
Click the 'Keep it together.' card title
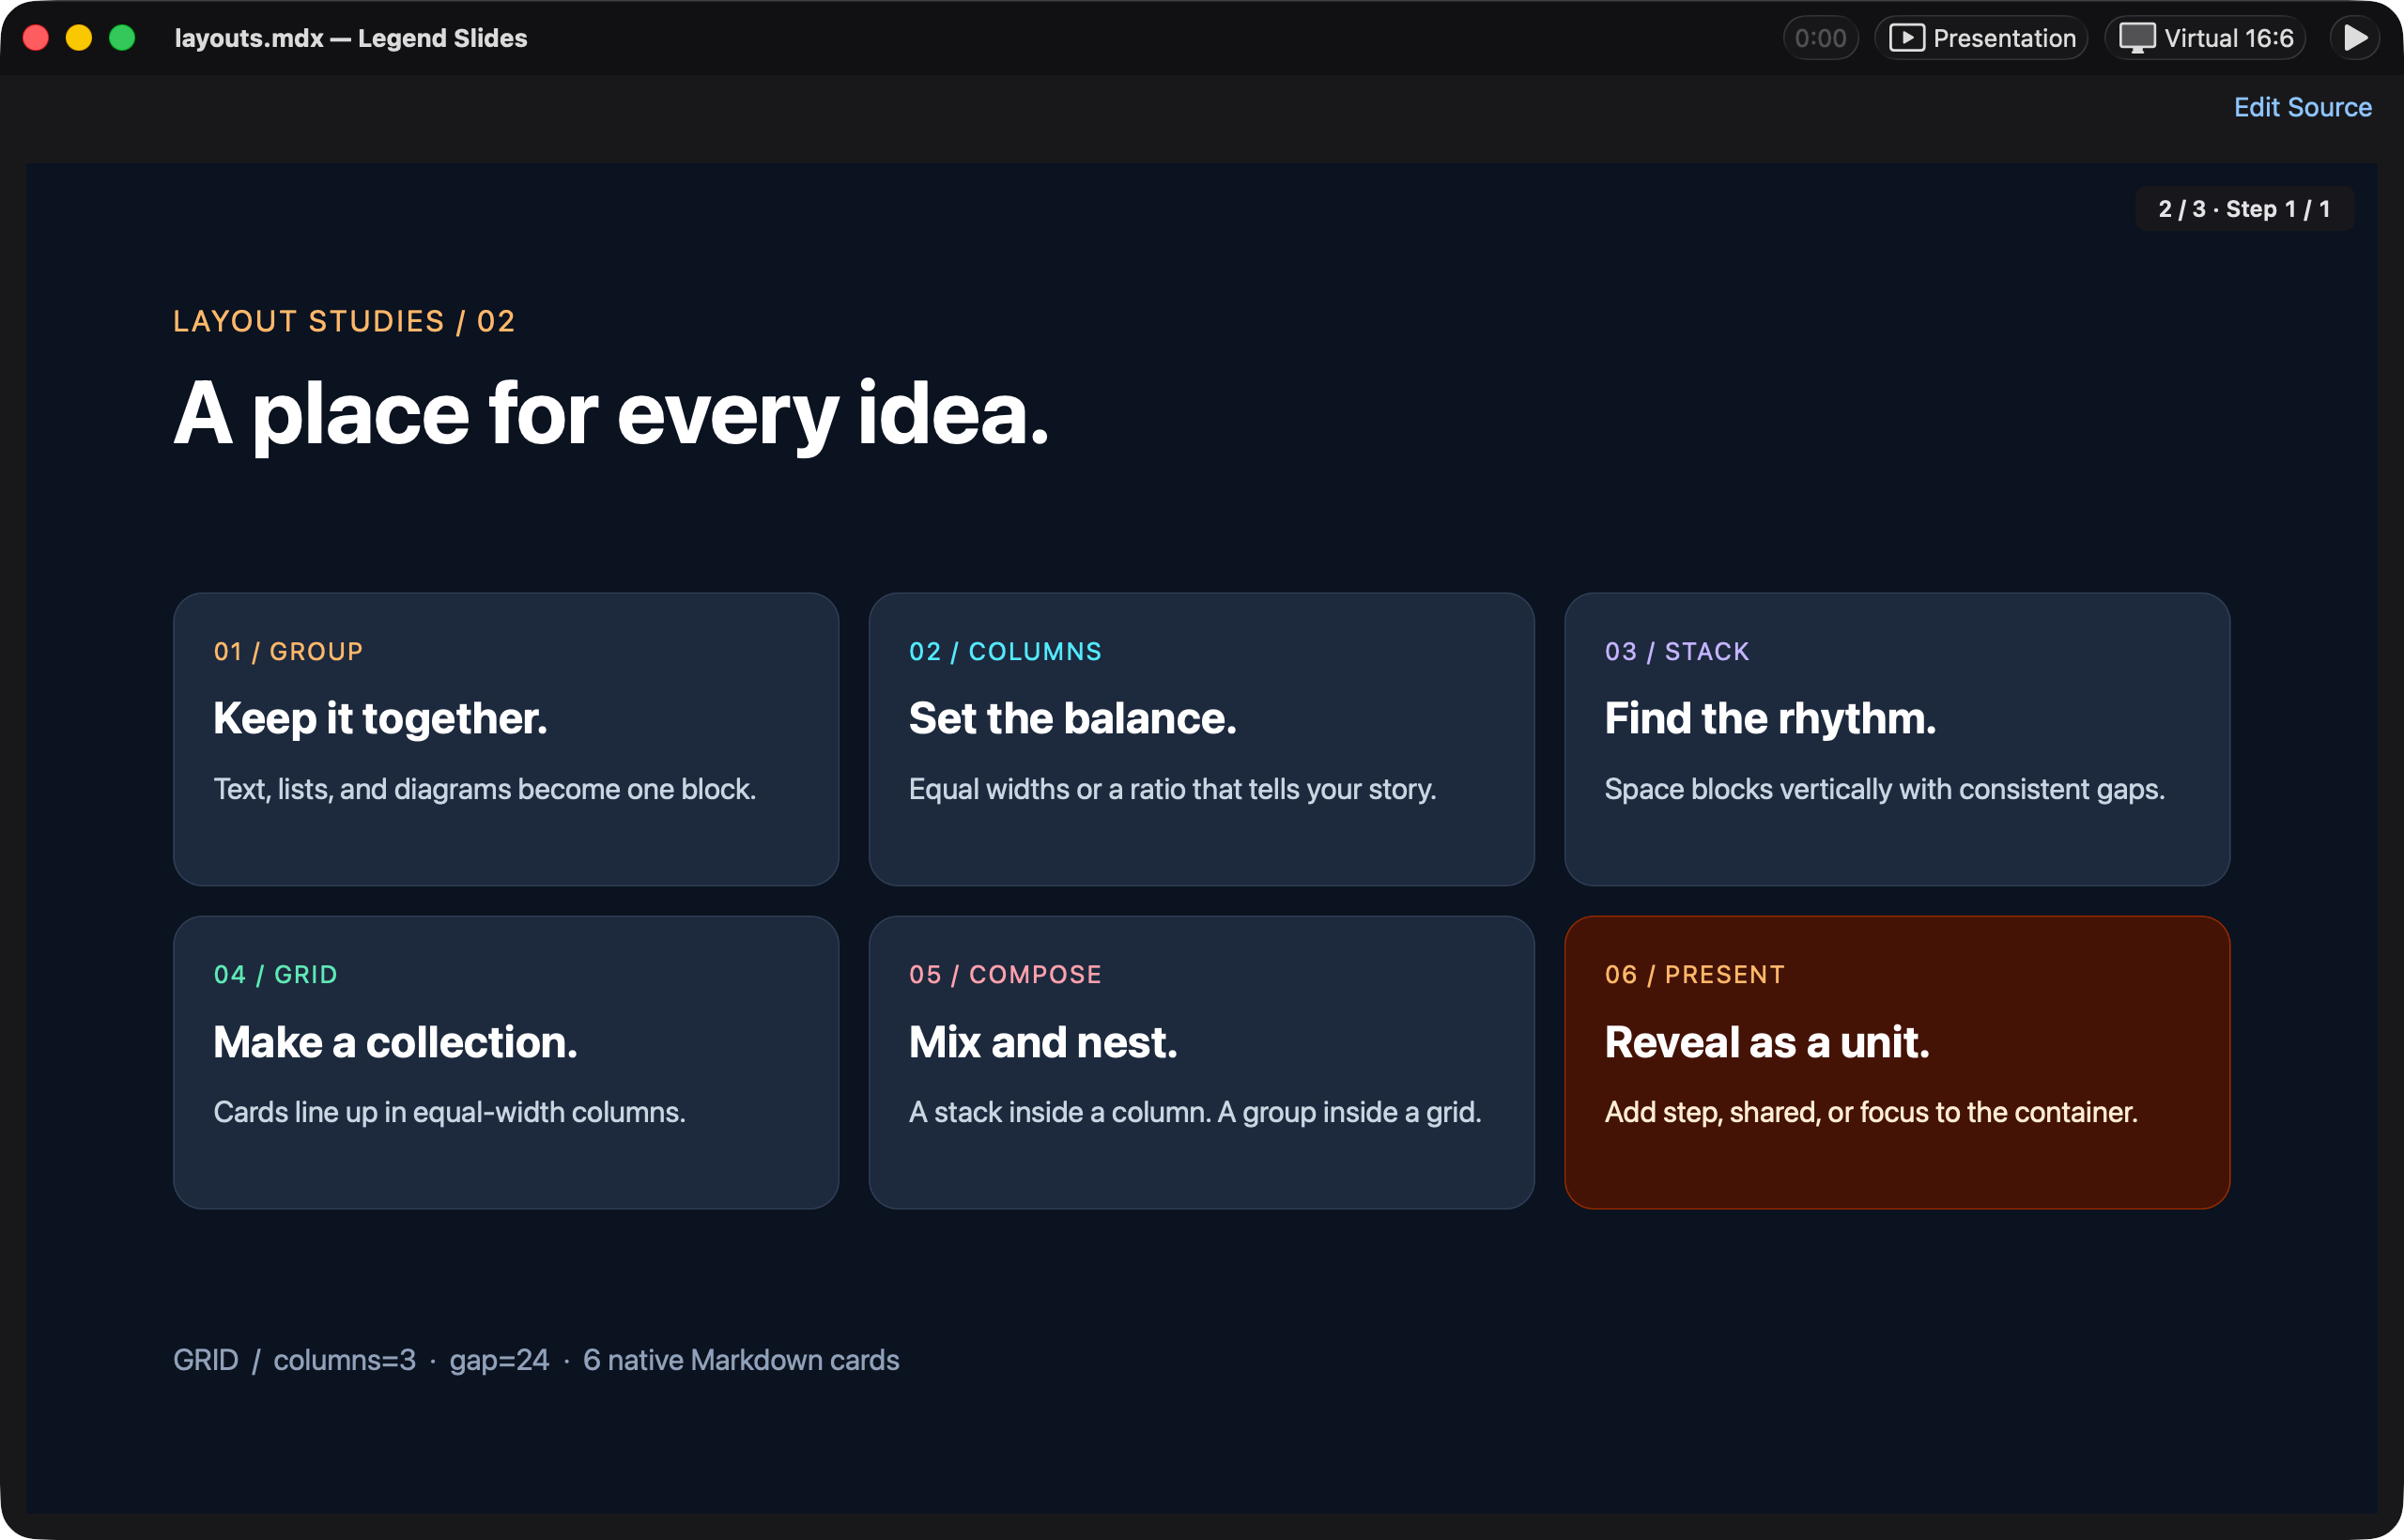[x=380, y=719]
